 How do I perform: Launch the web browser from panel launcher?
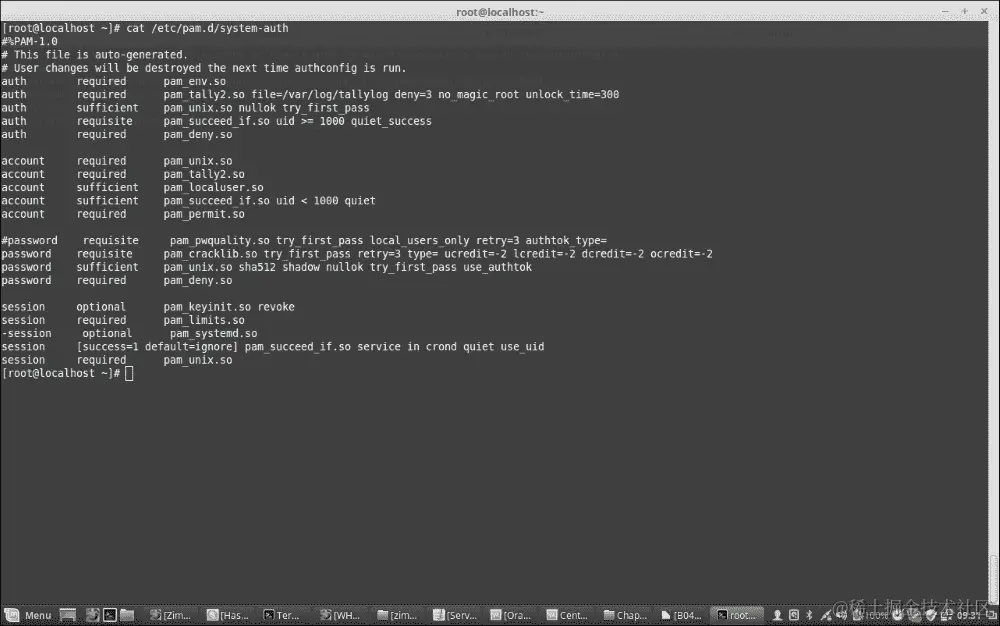click(x=93, y=615)
